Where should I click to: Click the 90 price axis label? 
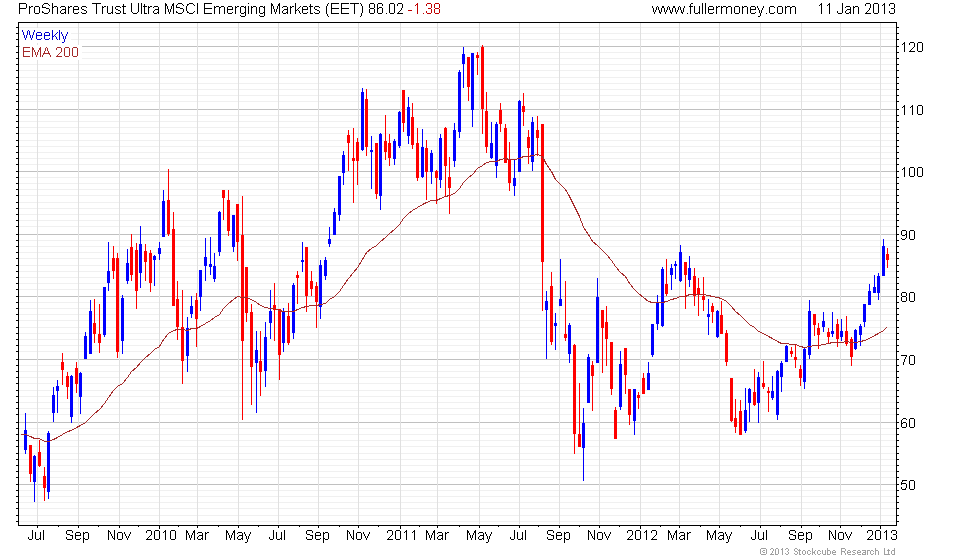(x=908, y=236)
